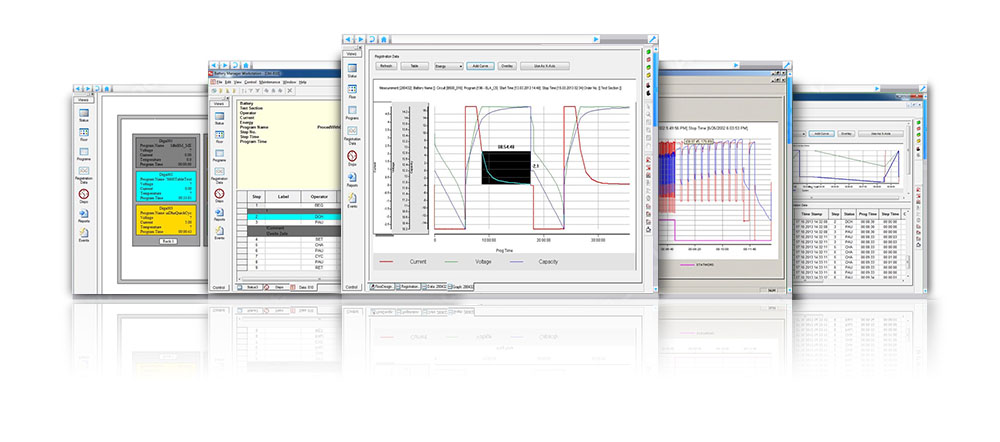Click green indicator atop center right toolbar

coord(650,51)
